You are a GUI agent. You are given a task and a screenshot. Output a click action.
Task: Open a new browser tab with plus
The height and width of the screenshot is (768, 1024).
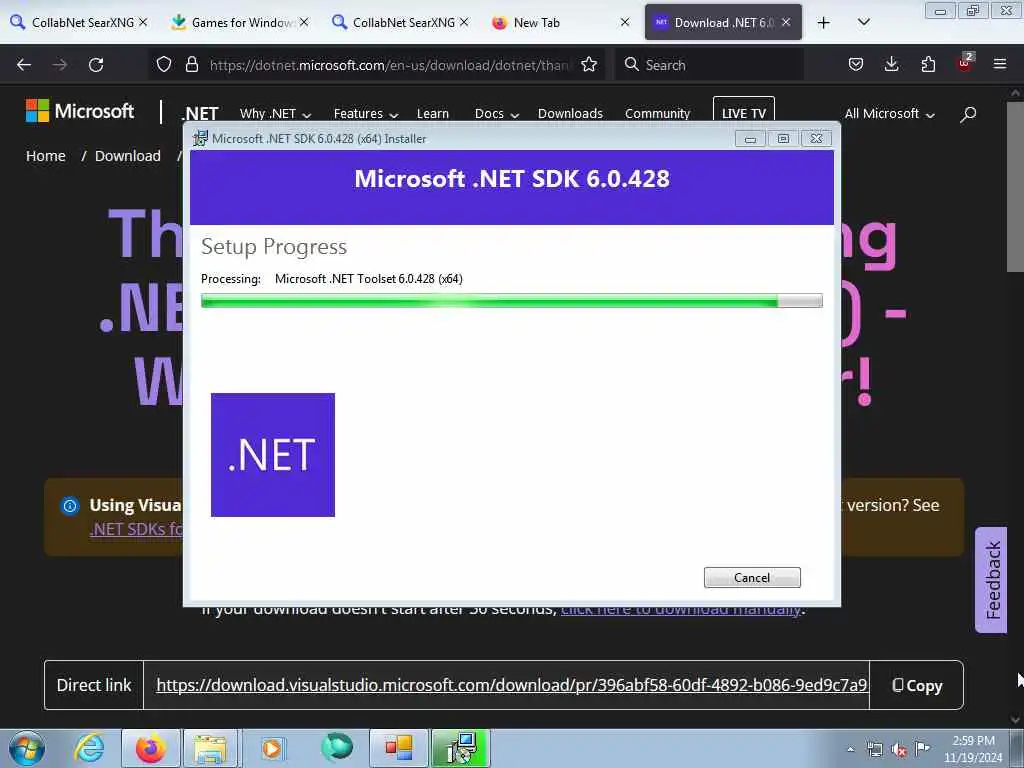[824, 23]
